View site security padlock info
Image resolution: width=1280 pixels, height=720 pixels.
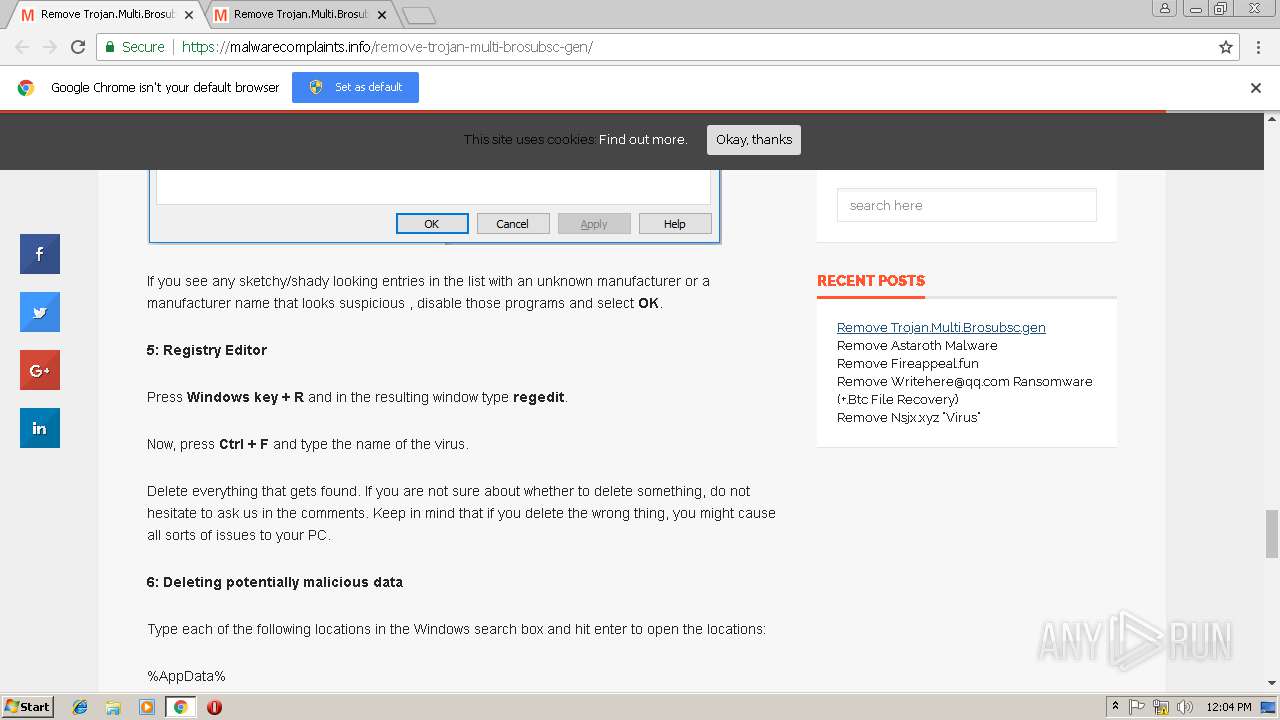(110, 47)
